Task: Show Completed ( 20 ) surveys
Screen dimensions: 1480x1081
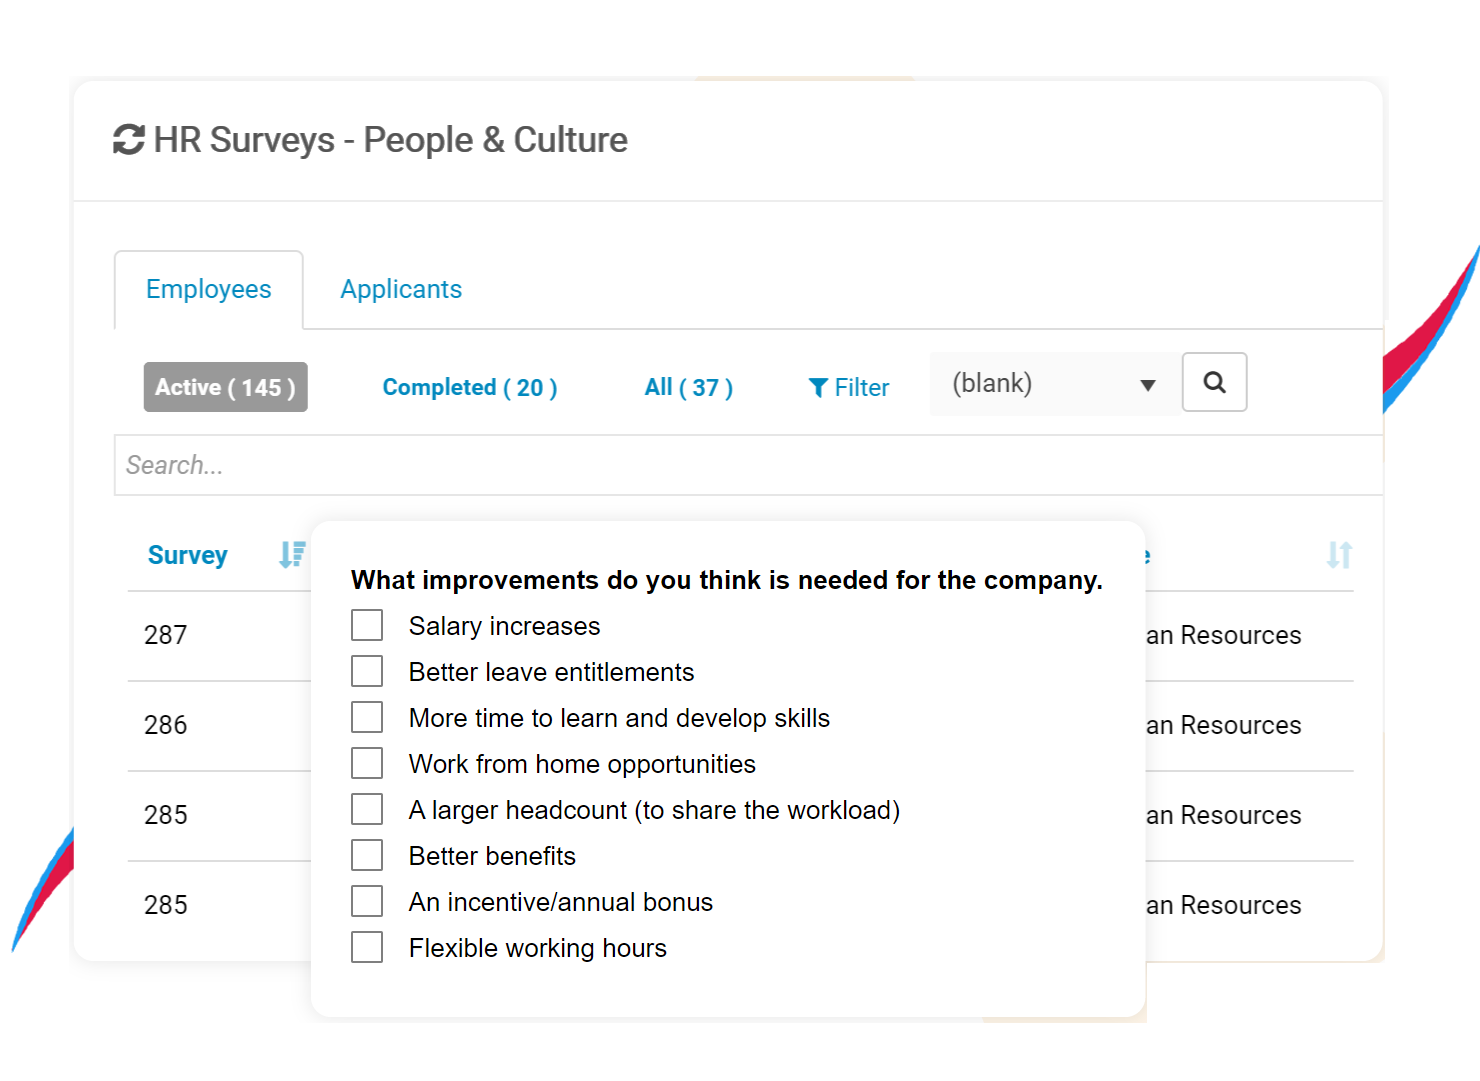Action: pyautogui.click(x=468, y=387)
